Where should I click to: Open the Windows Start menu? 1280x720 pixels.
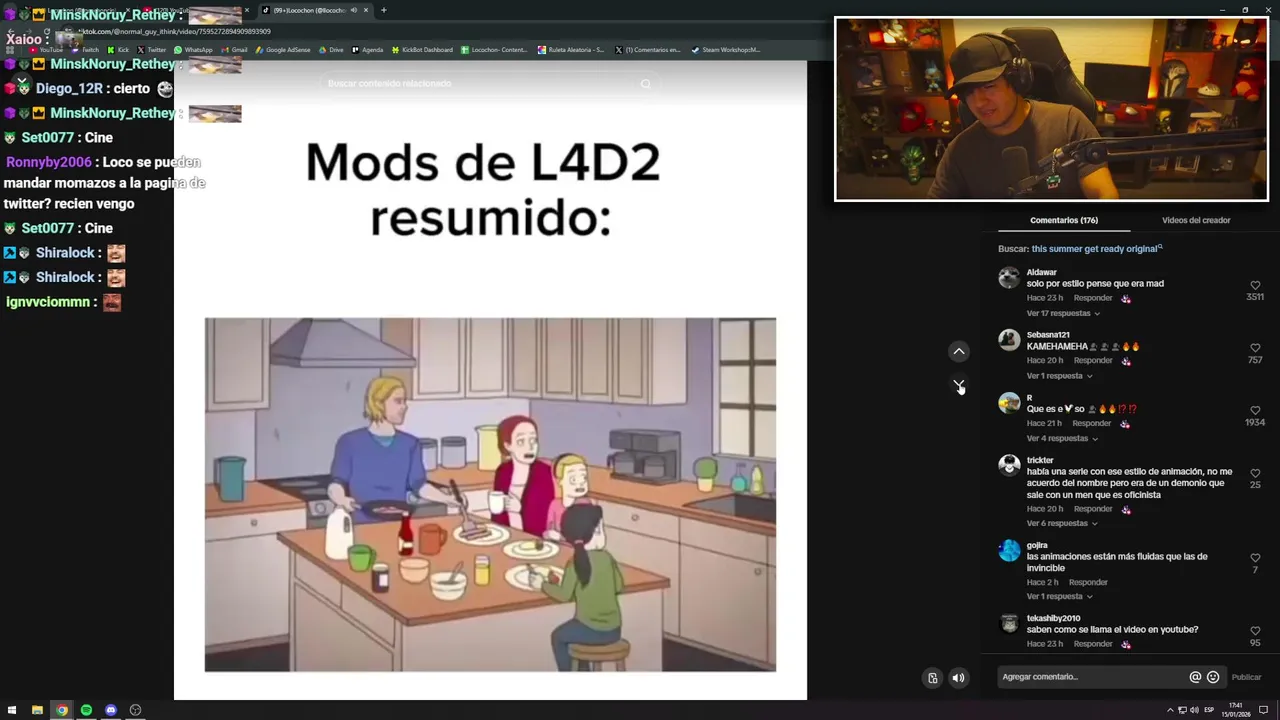pyautogui.click(x=12, y=710)
